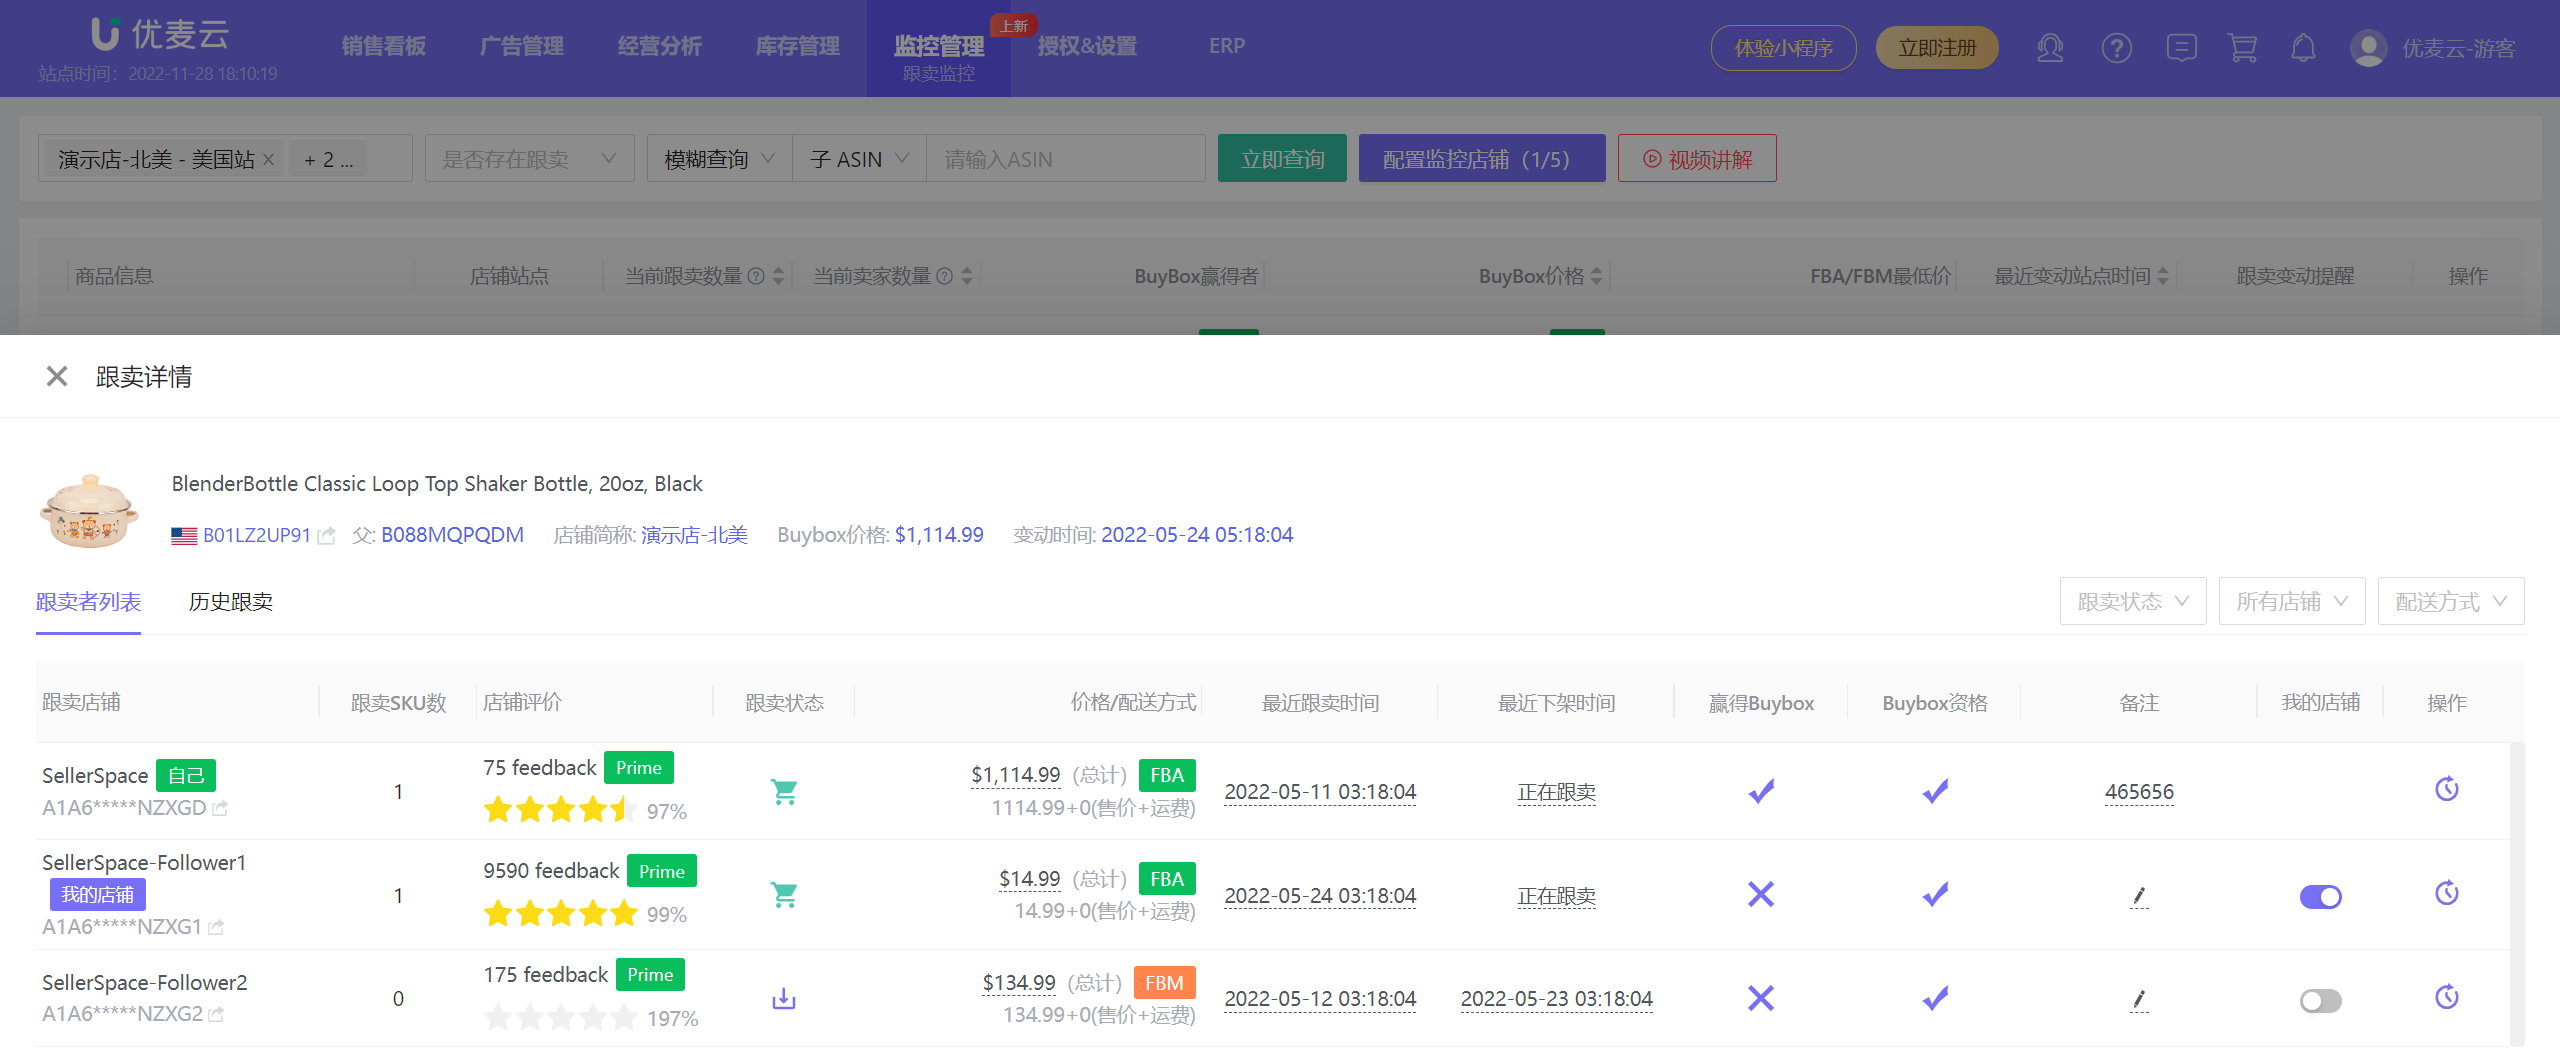Image resolution: width=2560 pixels, height=1060 pixels.
Task: Open the history clock icon in SellerSpace operation column
Action: pos(2447,789)
